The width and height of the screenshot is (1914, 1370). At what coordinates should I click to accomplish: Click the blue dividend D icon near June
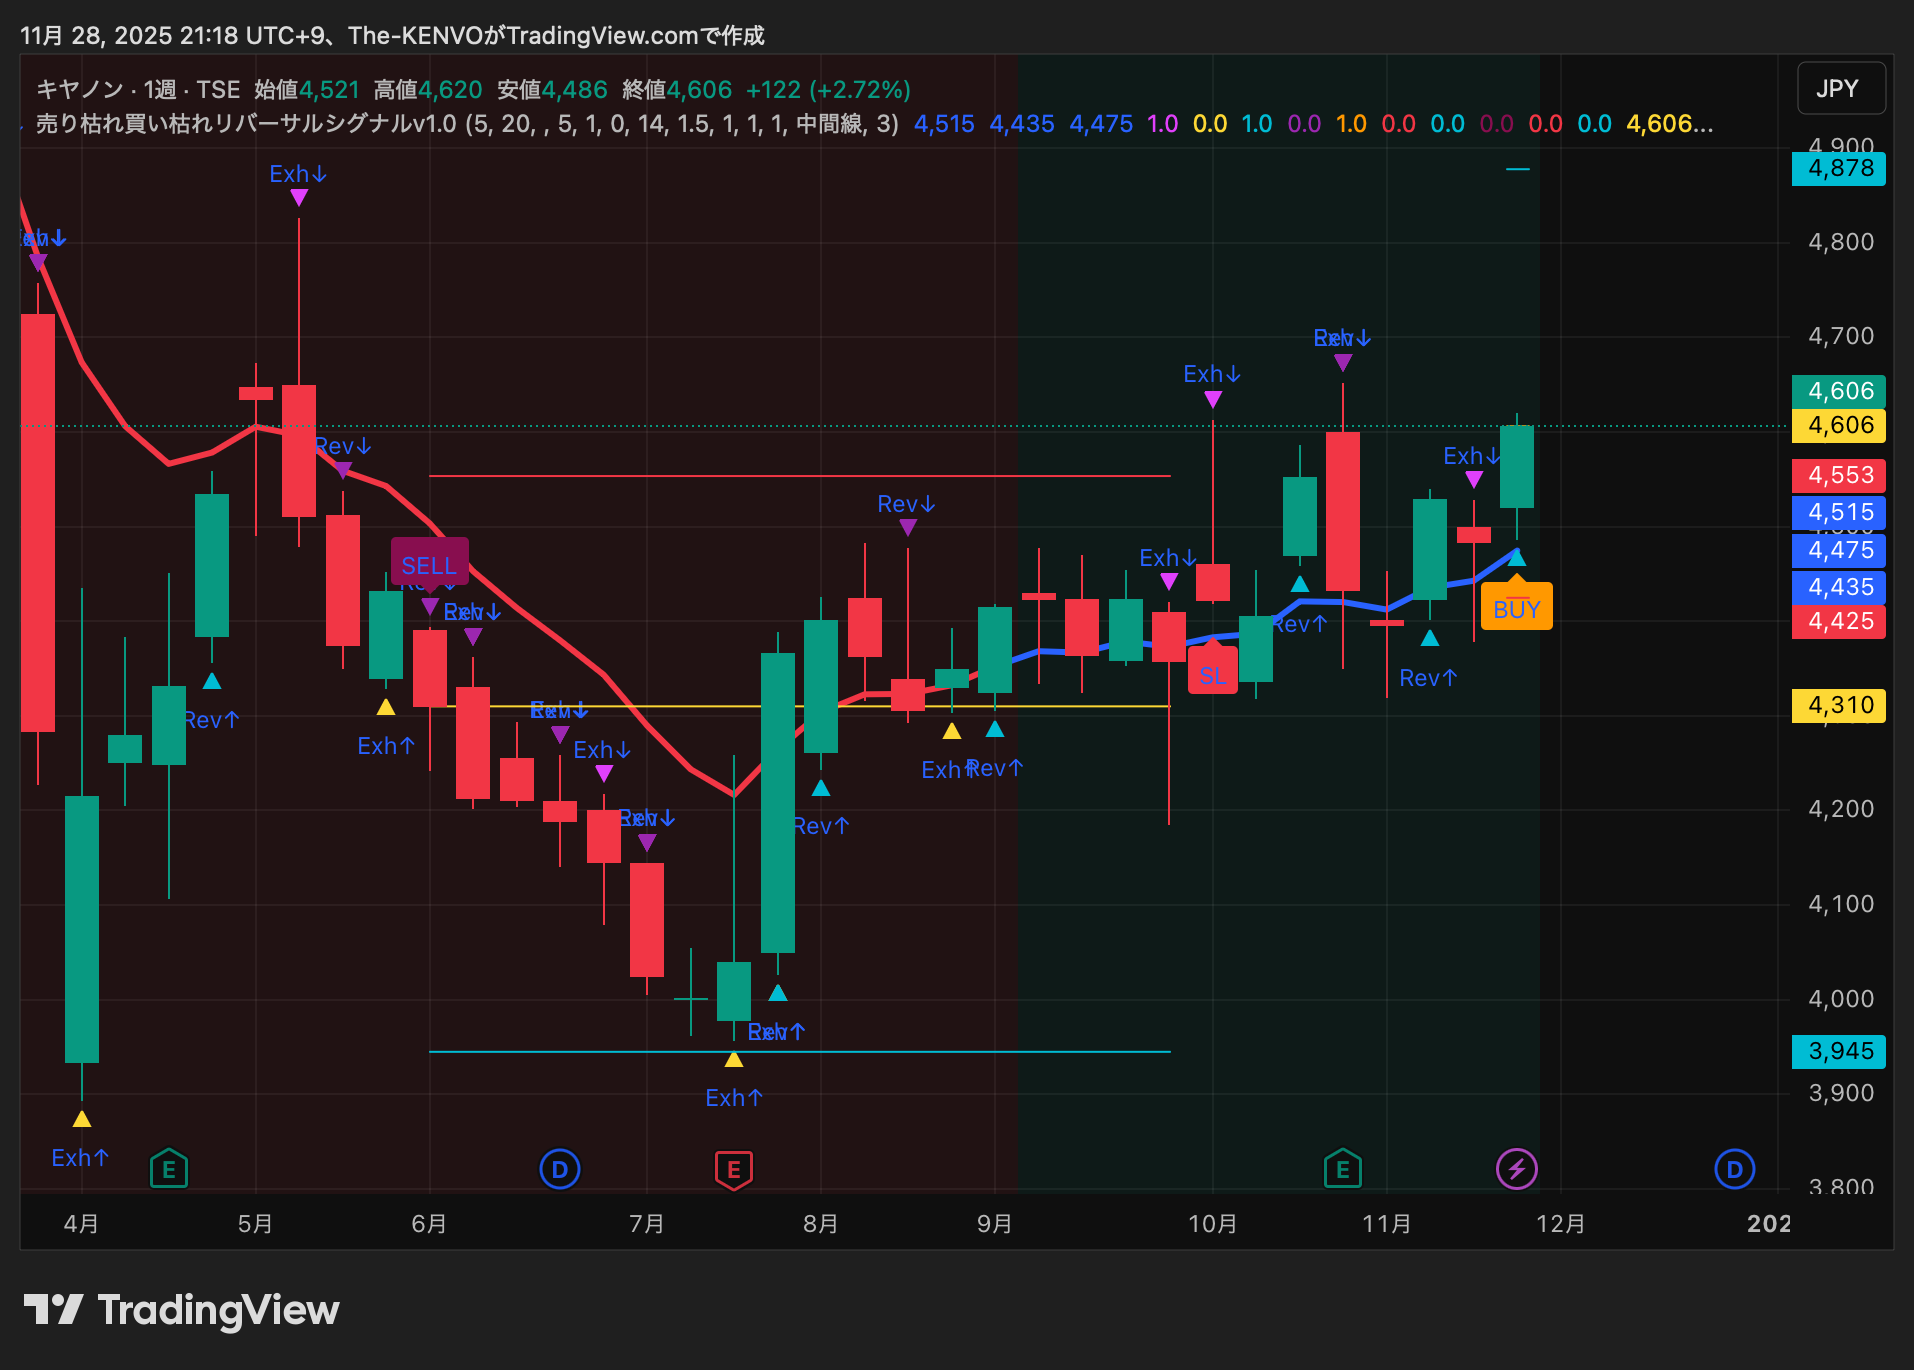[x=560, y=1168]
